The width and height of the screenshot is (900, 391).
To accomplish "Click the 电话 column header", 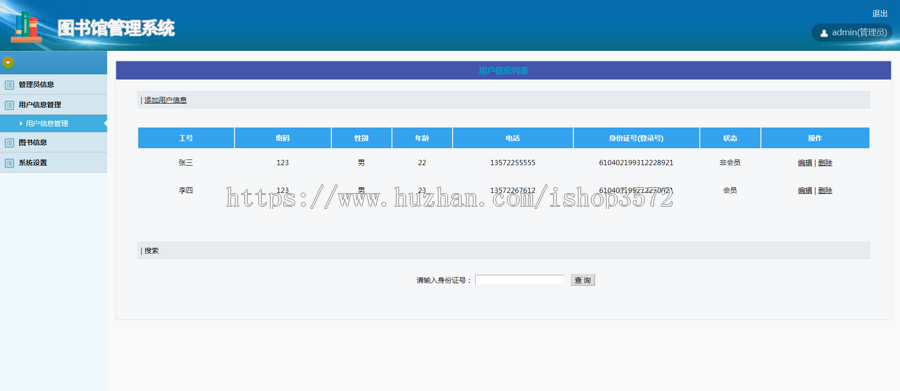I will pyautogui.click(x=513, y=138).
